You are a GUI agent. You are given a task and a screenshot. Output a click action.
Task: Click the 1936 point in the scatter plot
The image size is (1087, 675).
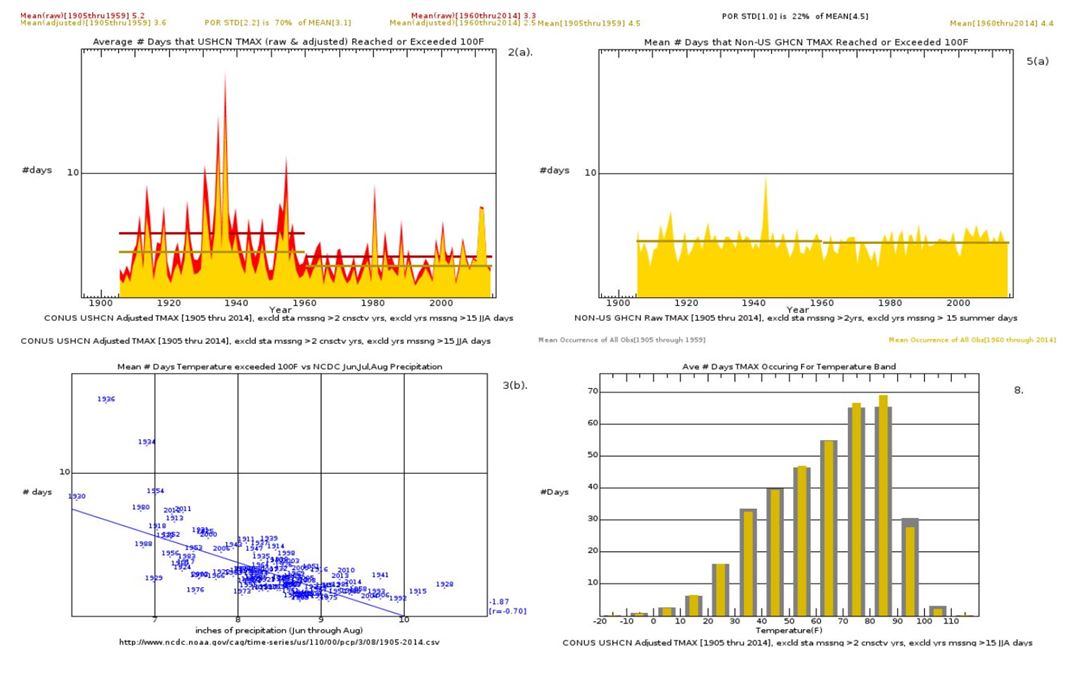click(106, 399)
